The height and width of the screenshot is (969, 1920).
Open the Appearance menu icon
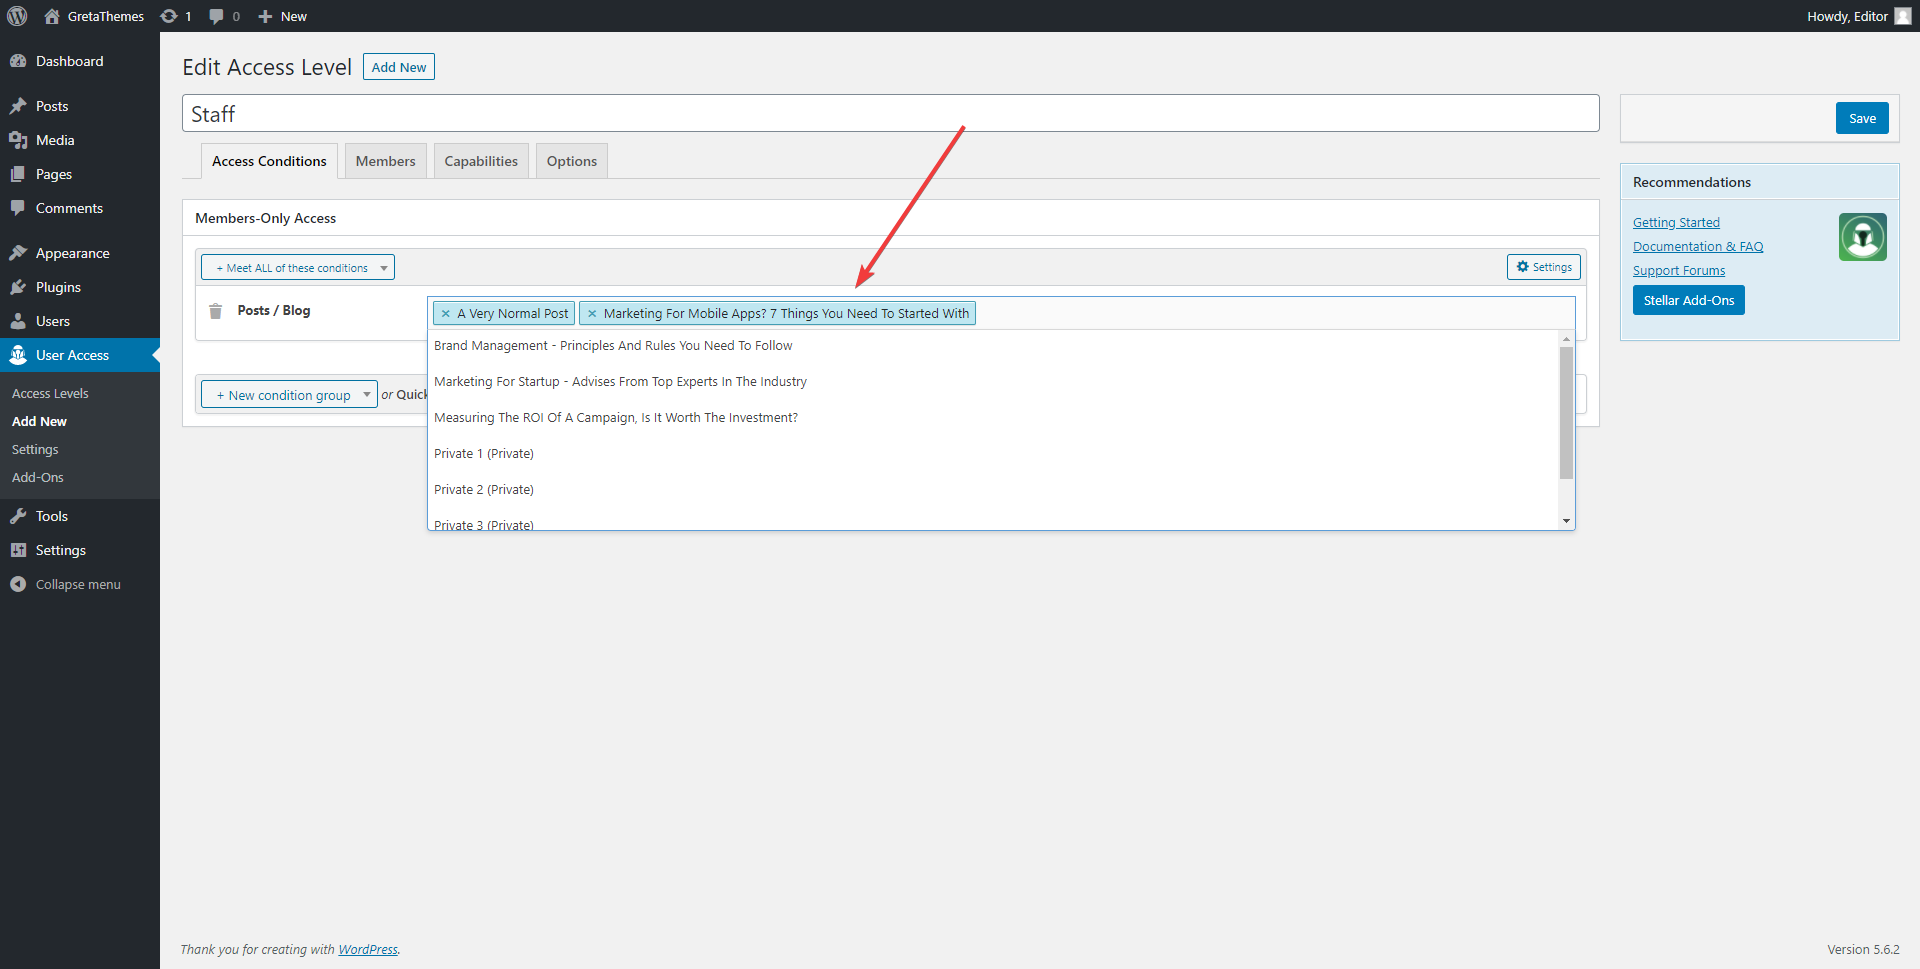pyautogui.click(x=18, y=253)
